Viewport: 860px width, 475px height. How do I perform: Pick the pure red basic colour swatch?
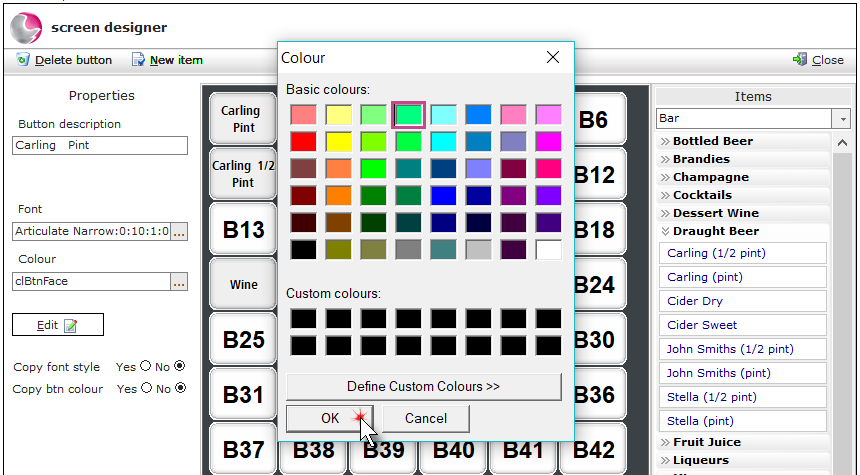(x=303, y=142)
